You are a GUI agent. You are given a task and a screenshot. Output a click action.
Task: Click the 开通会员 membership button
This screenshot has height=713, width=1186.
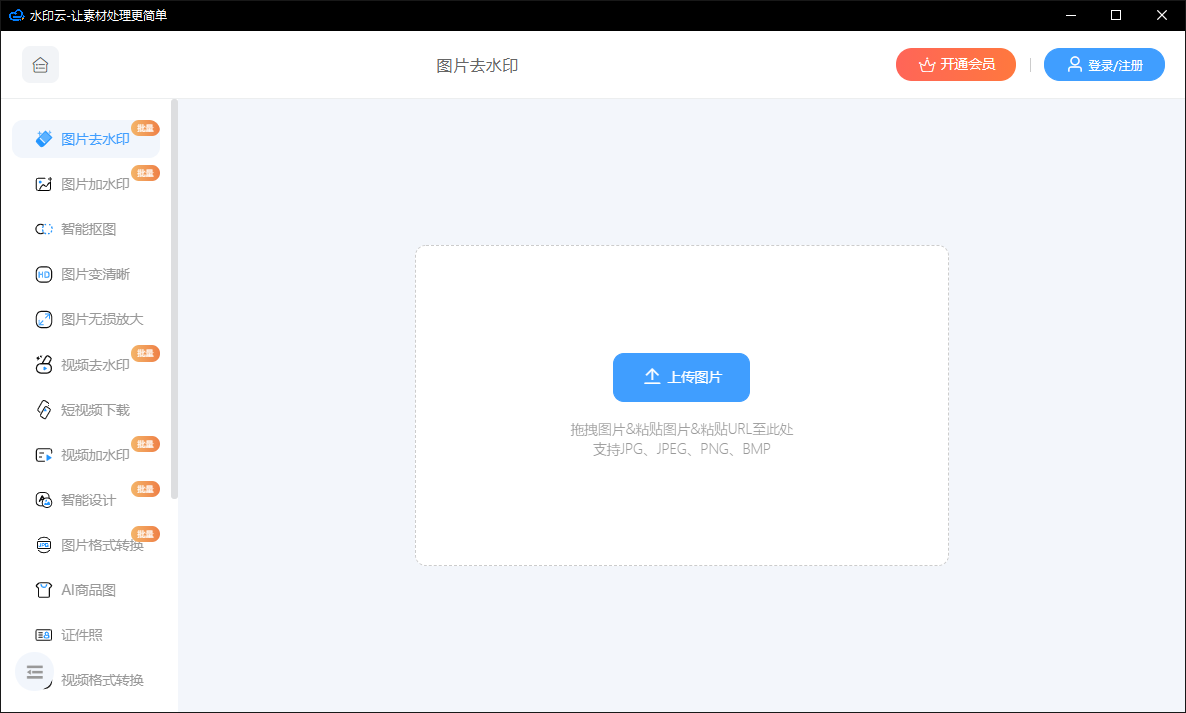pyautogui.click(x=955, y=65)
